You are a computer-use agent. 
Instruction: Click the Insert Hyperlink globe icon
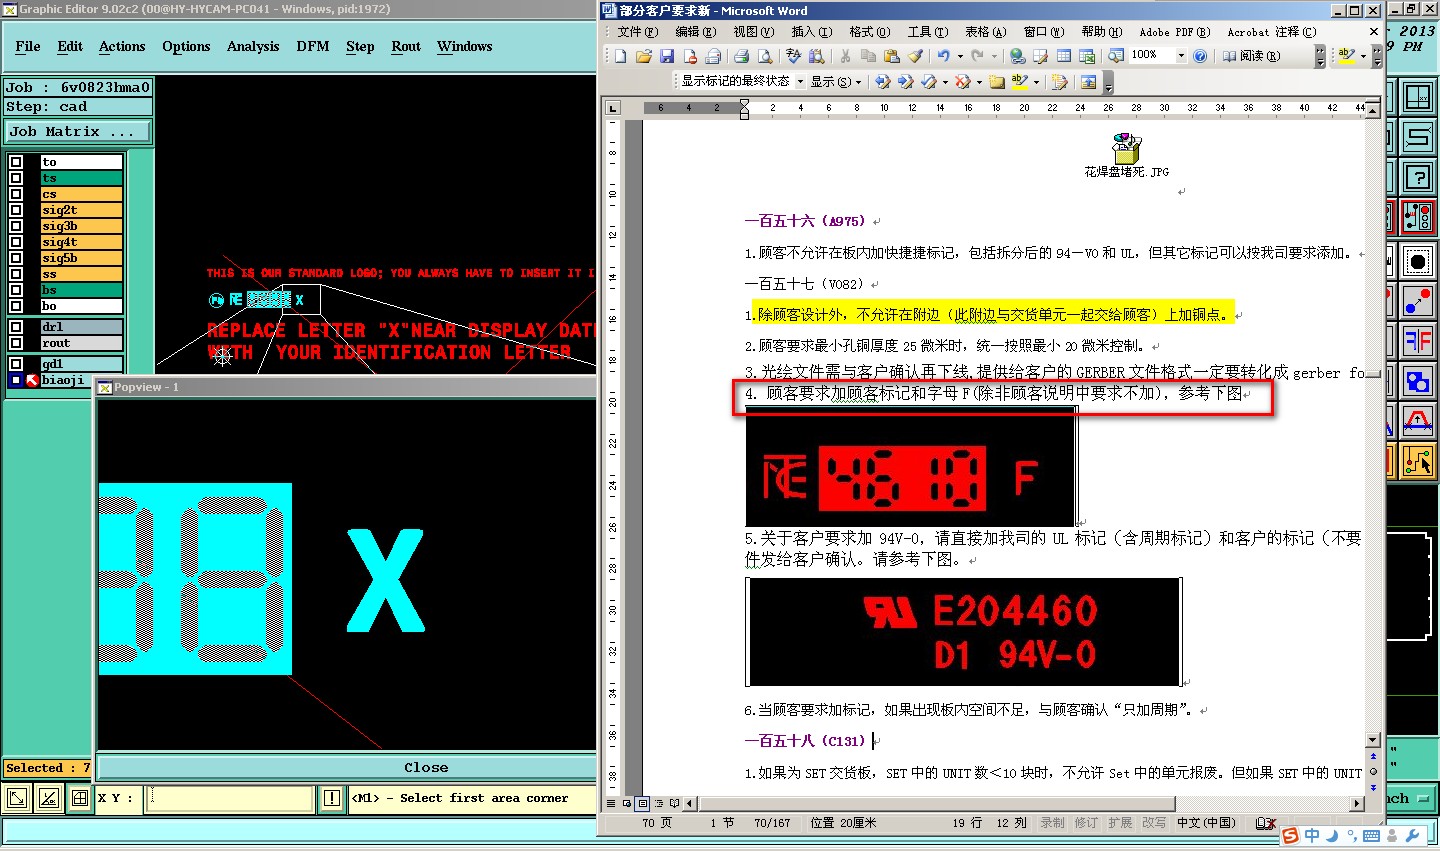coord(1017,56)
